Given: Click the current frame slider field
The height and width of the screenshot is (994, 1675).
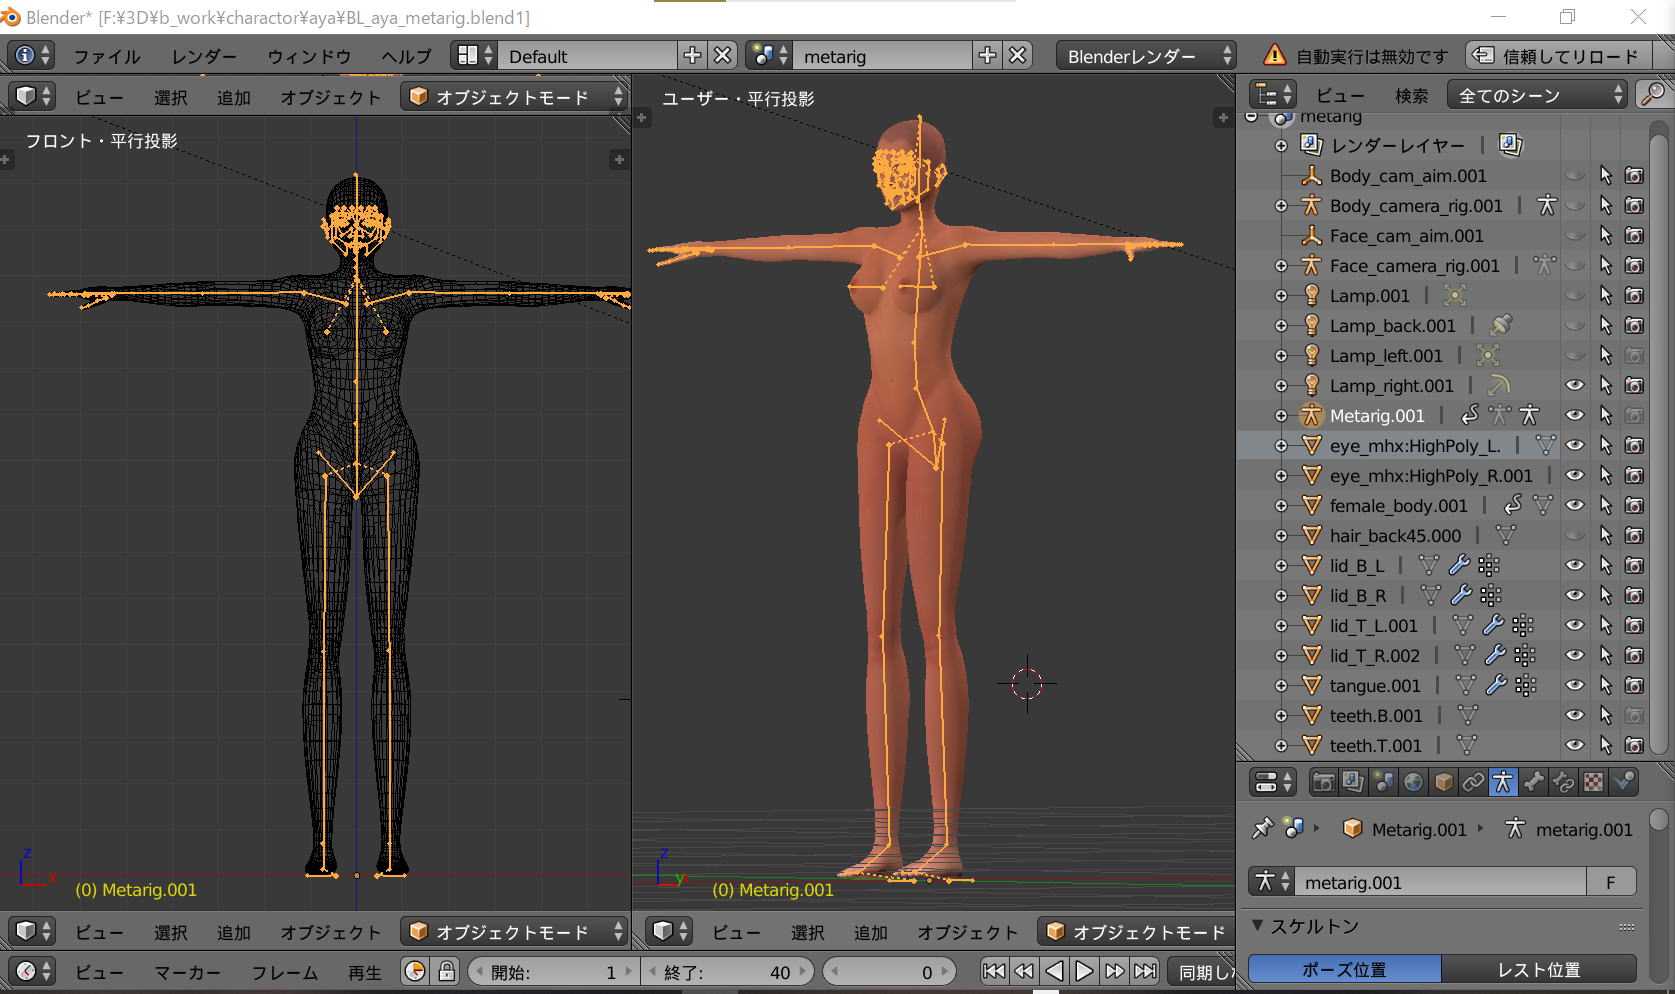Looking at the screenshot, I should (x=888, y=971).
